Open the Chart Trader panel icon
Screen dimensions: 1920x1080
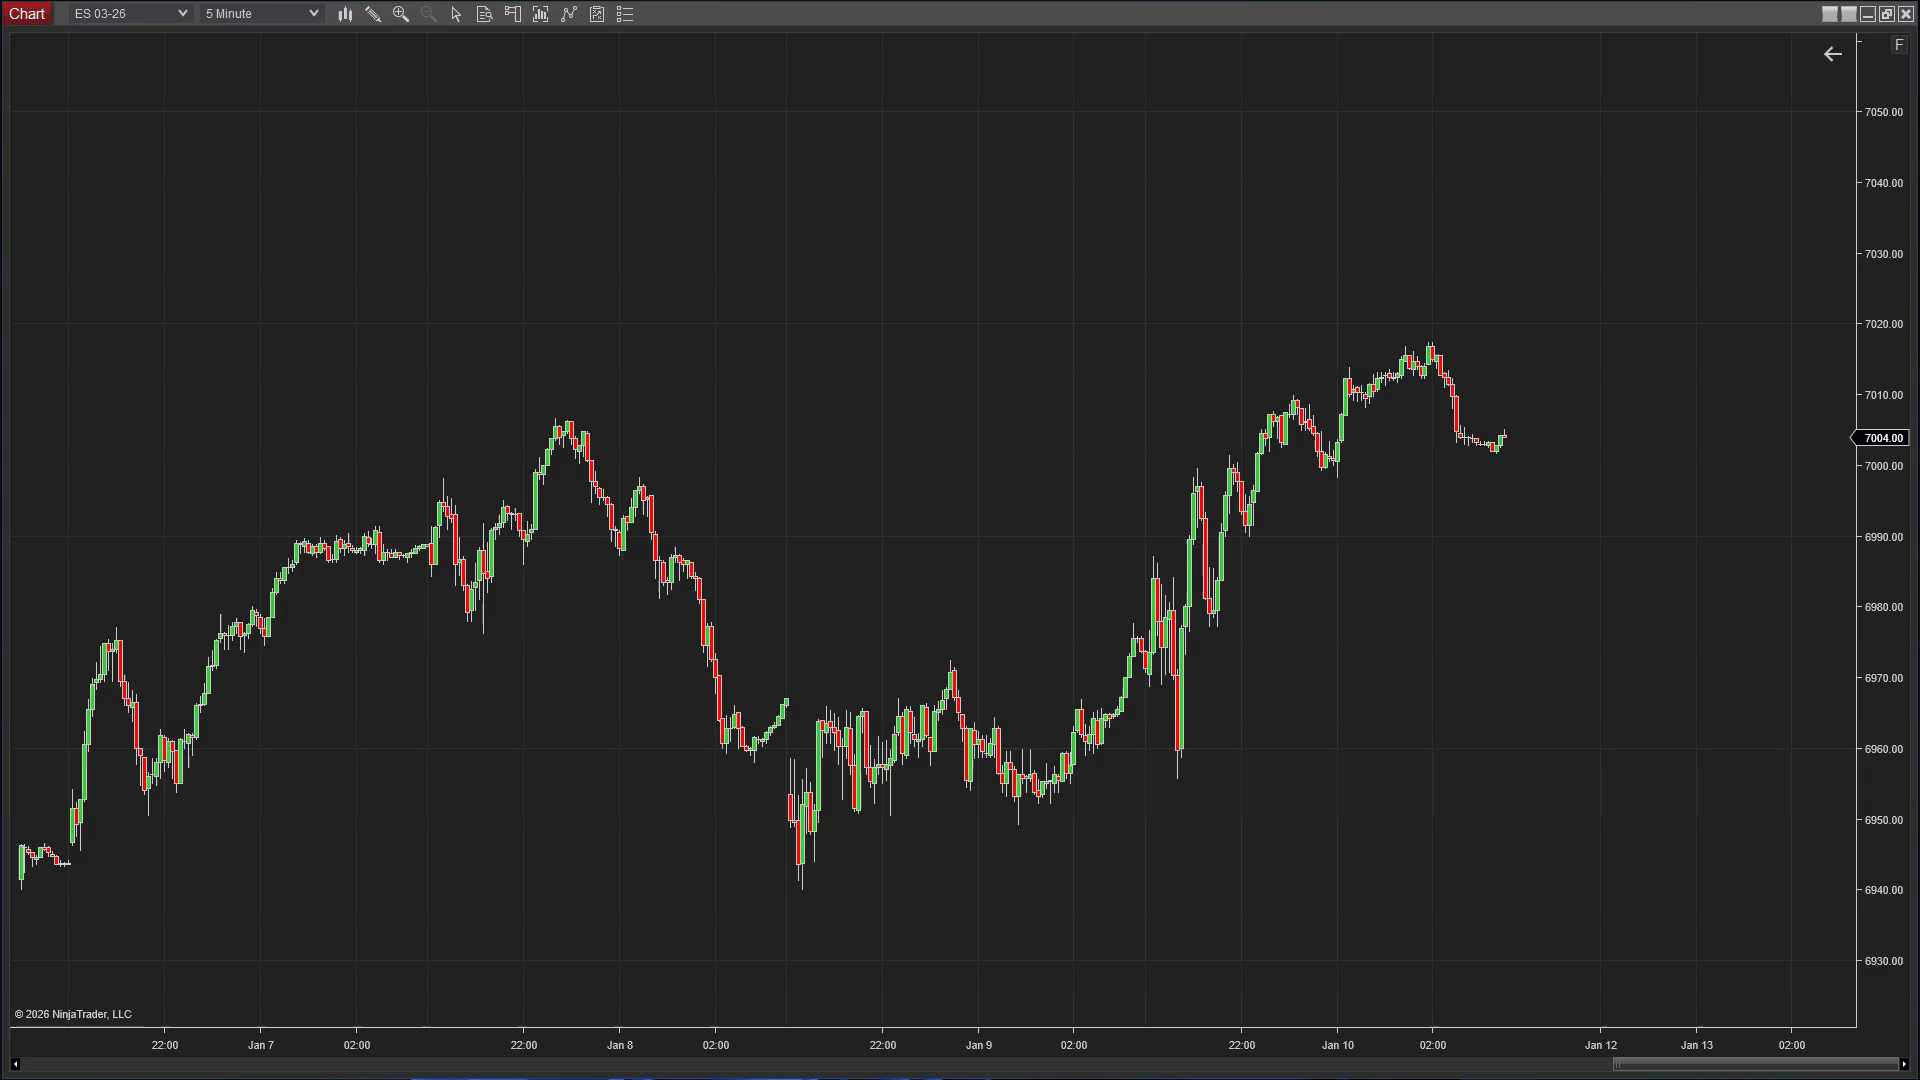tap(513, 14)
